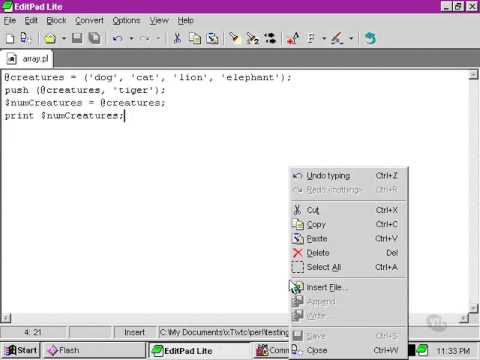
Task: Click the green EditPad system tray icon
Action: (x=422, y=350)
